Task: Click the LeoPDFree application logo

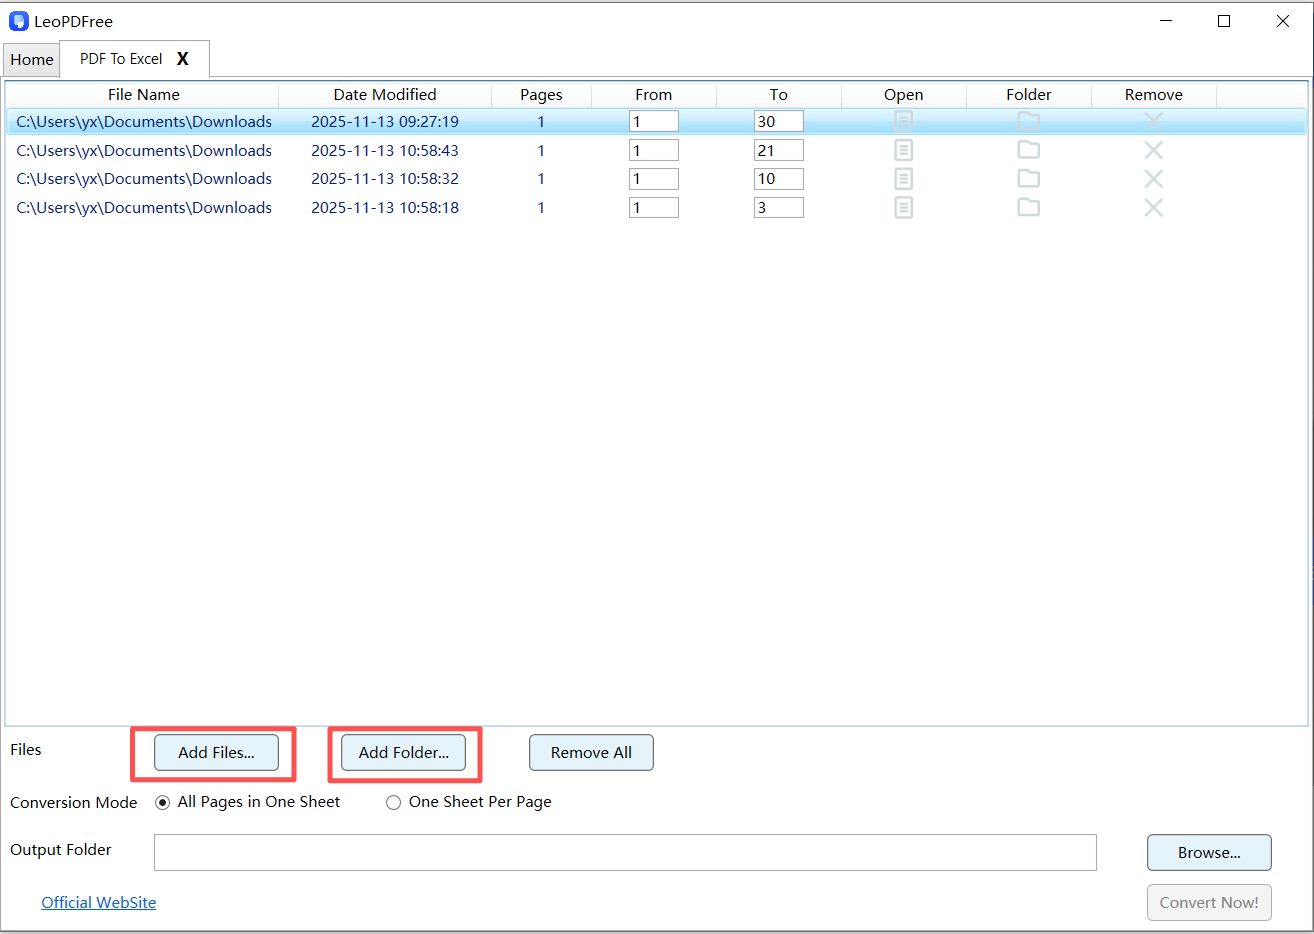Action: coord(18,20)
